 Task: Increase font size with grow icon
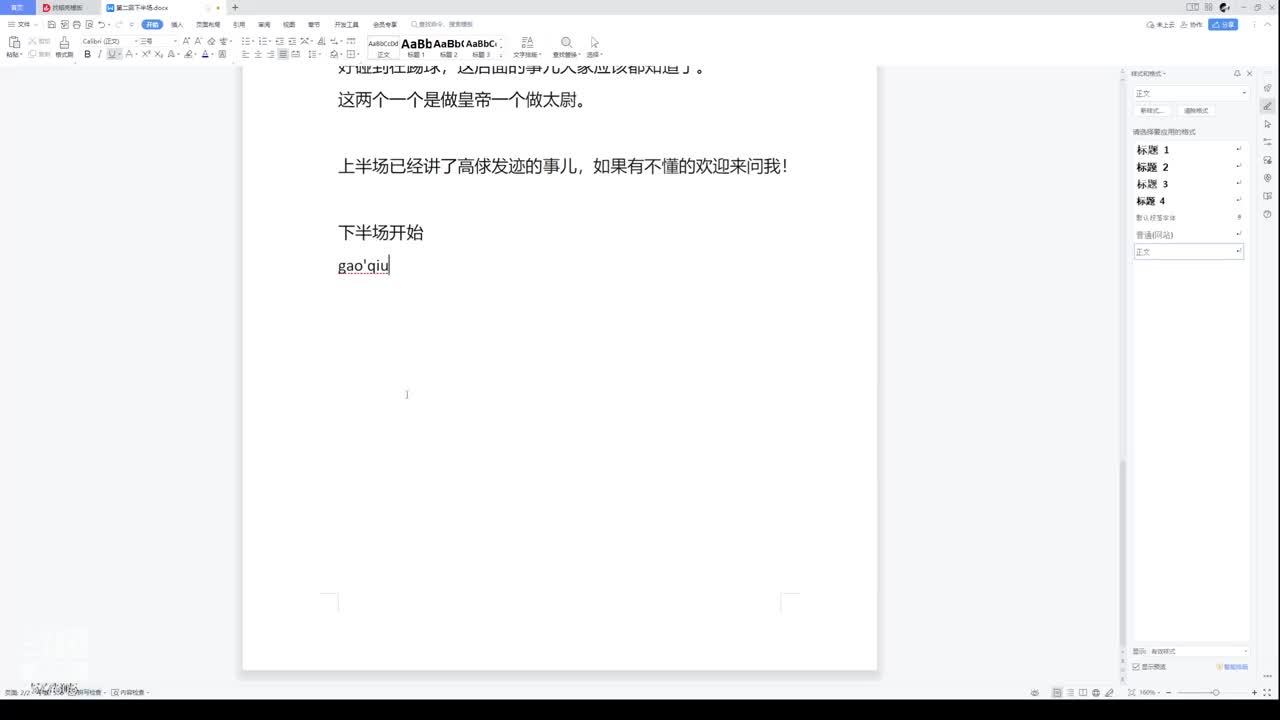click(x=187, y=41)
